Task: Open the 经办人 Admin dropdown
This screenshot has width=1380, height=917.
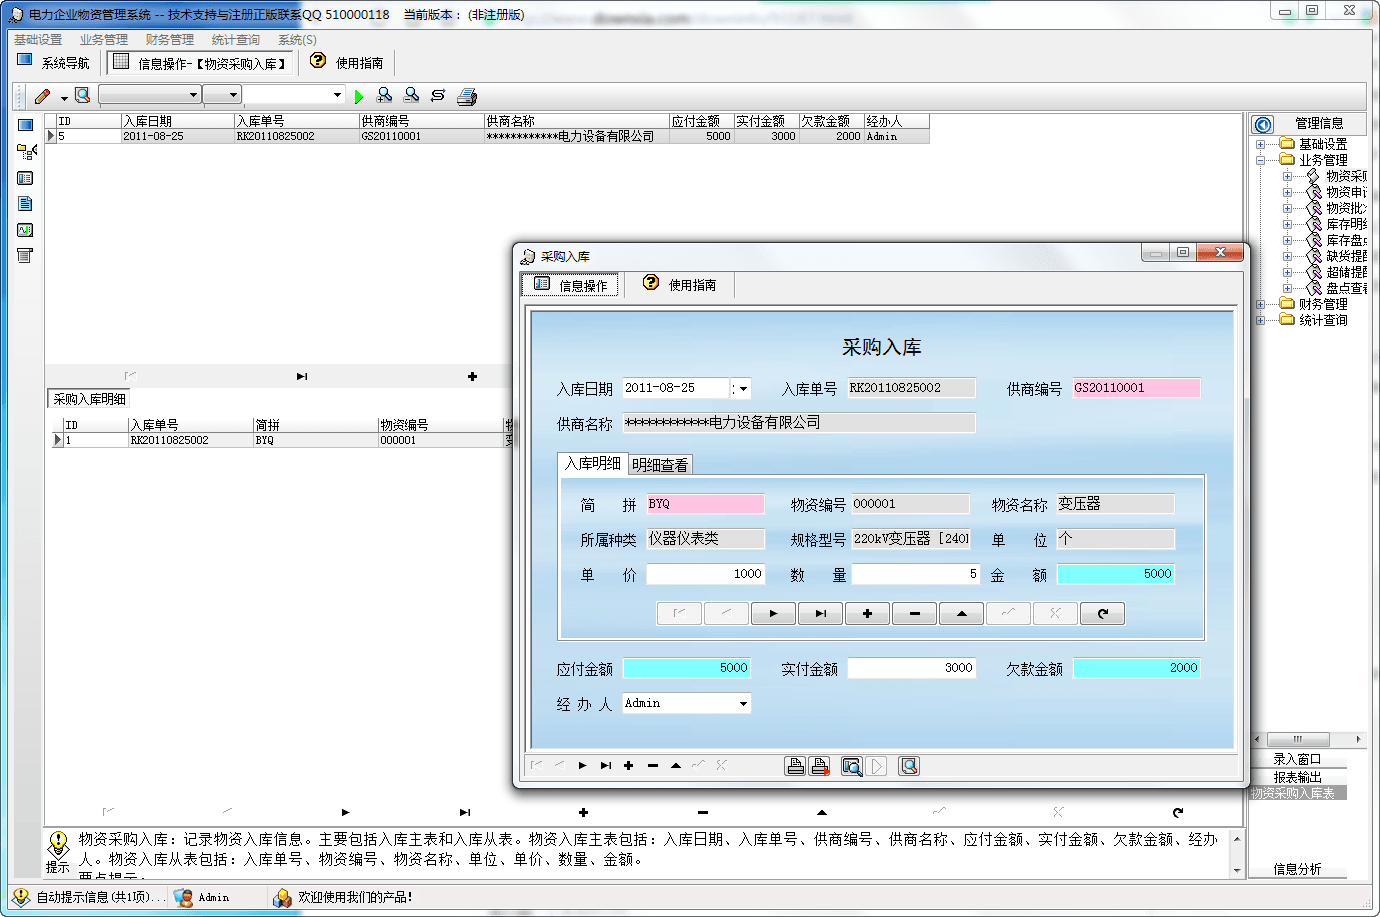Action: pos(743,704)
